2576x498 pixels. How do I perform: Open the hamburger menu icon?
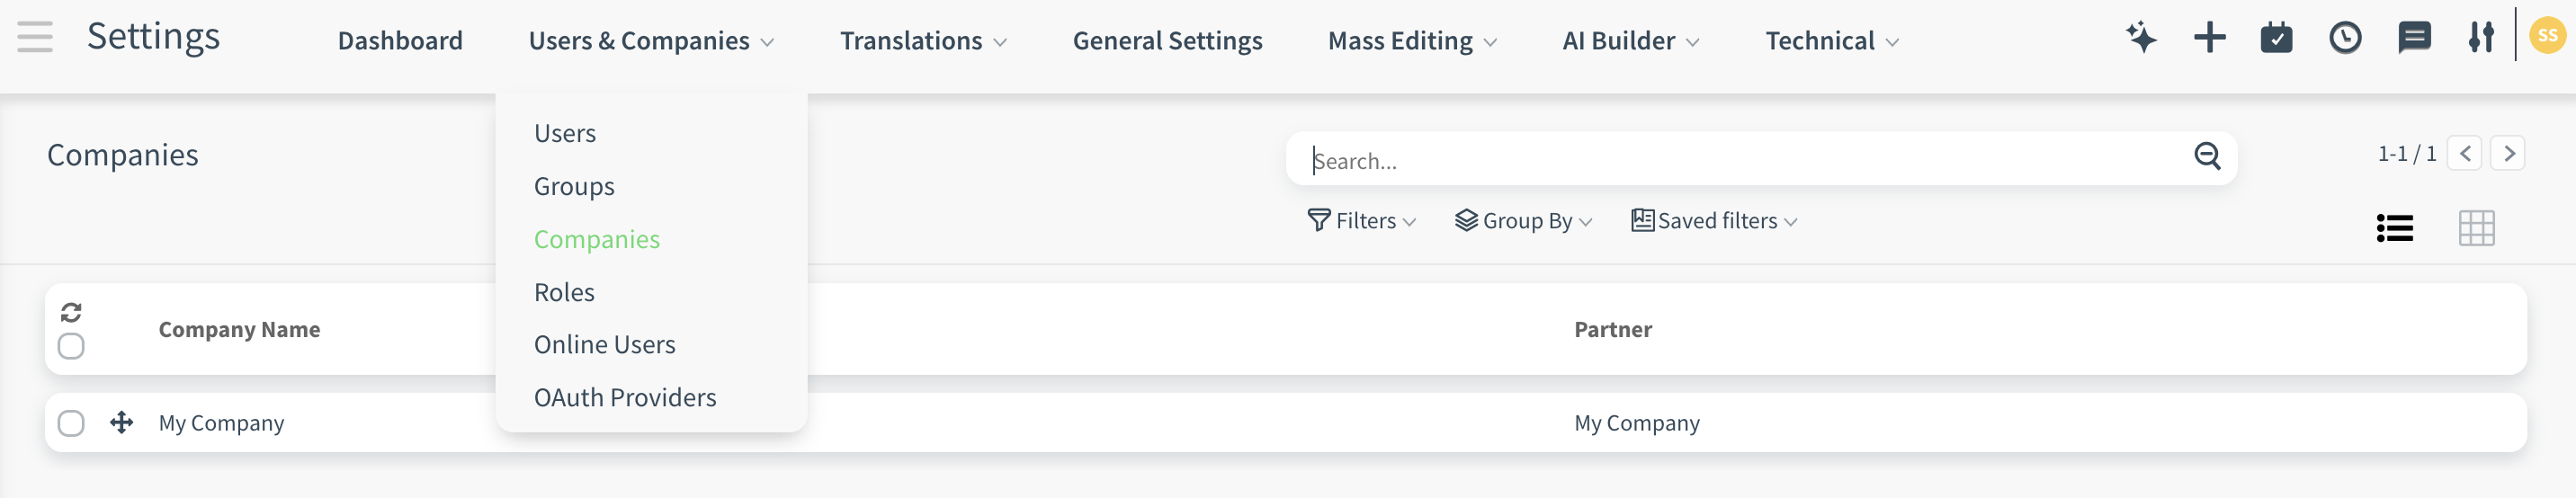pos(35,38)
